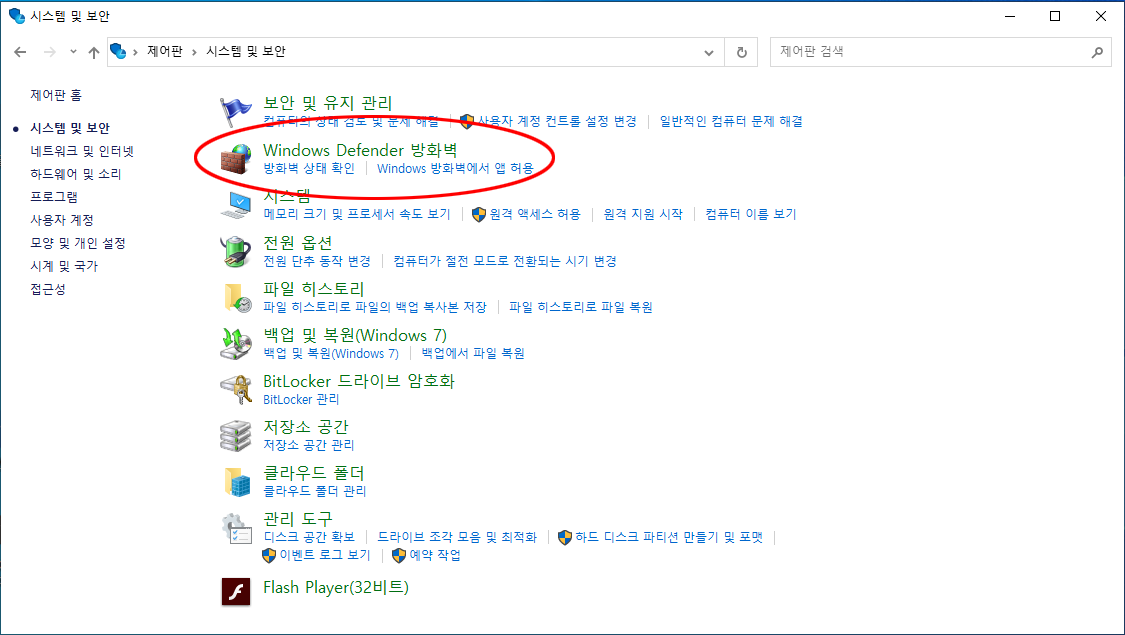1125x635 pixels.
Task: Click the forward navigation arrow
Action: [x=50, y=52]
